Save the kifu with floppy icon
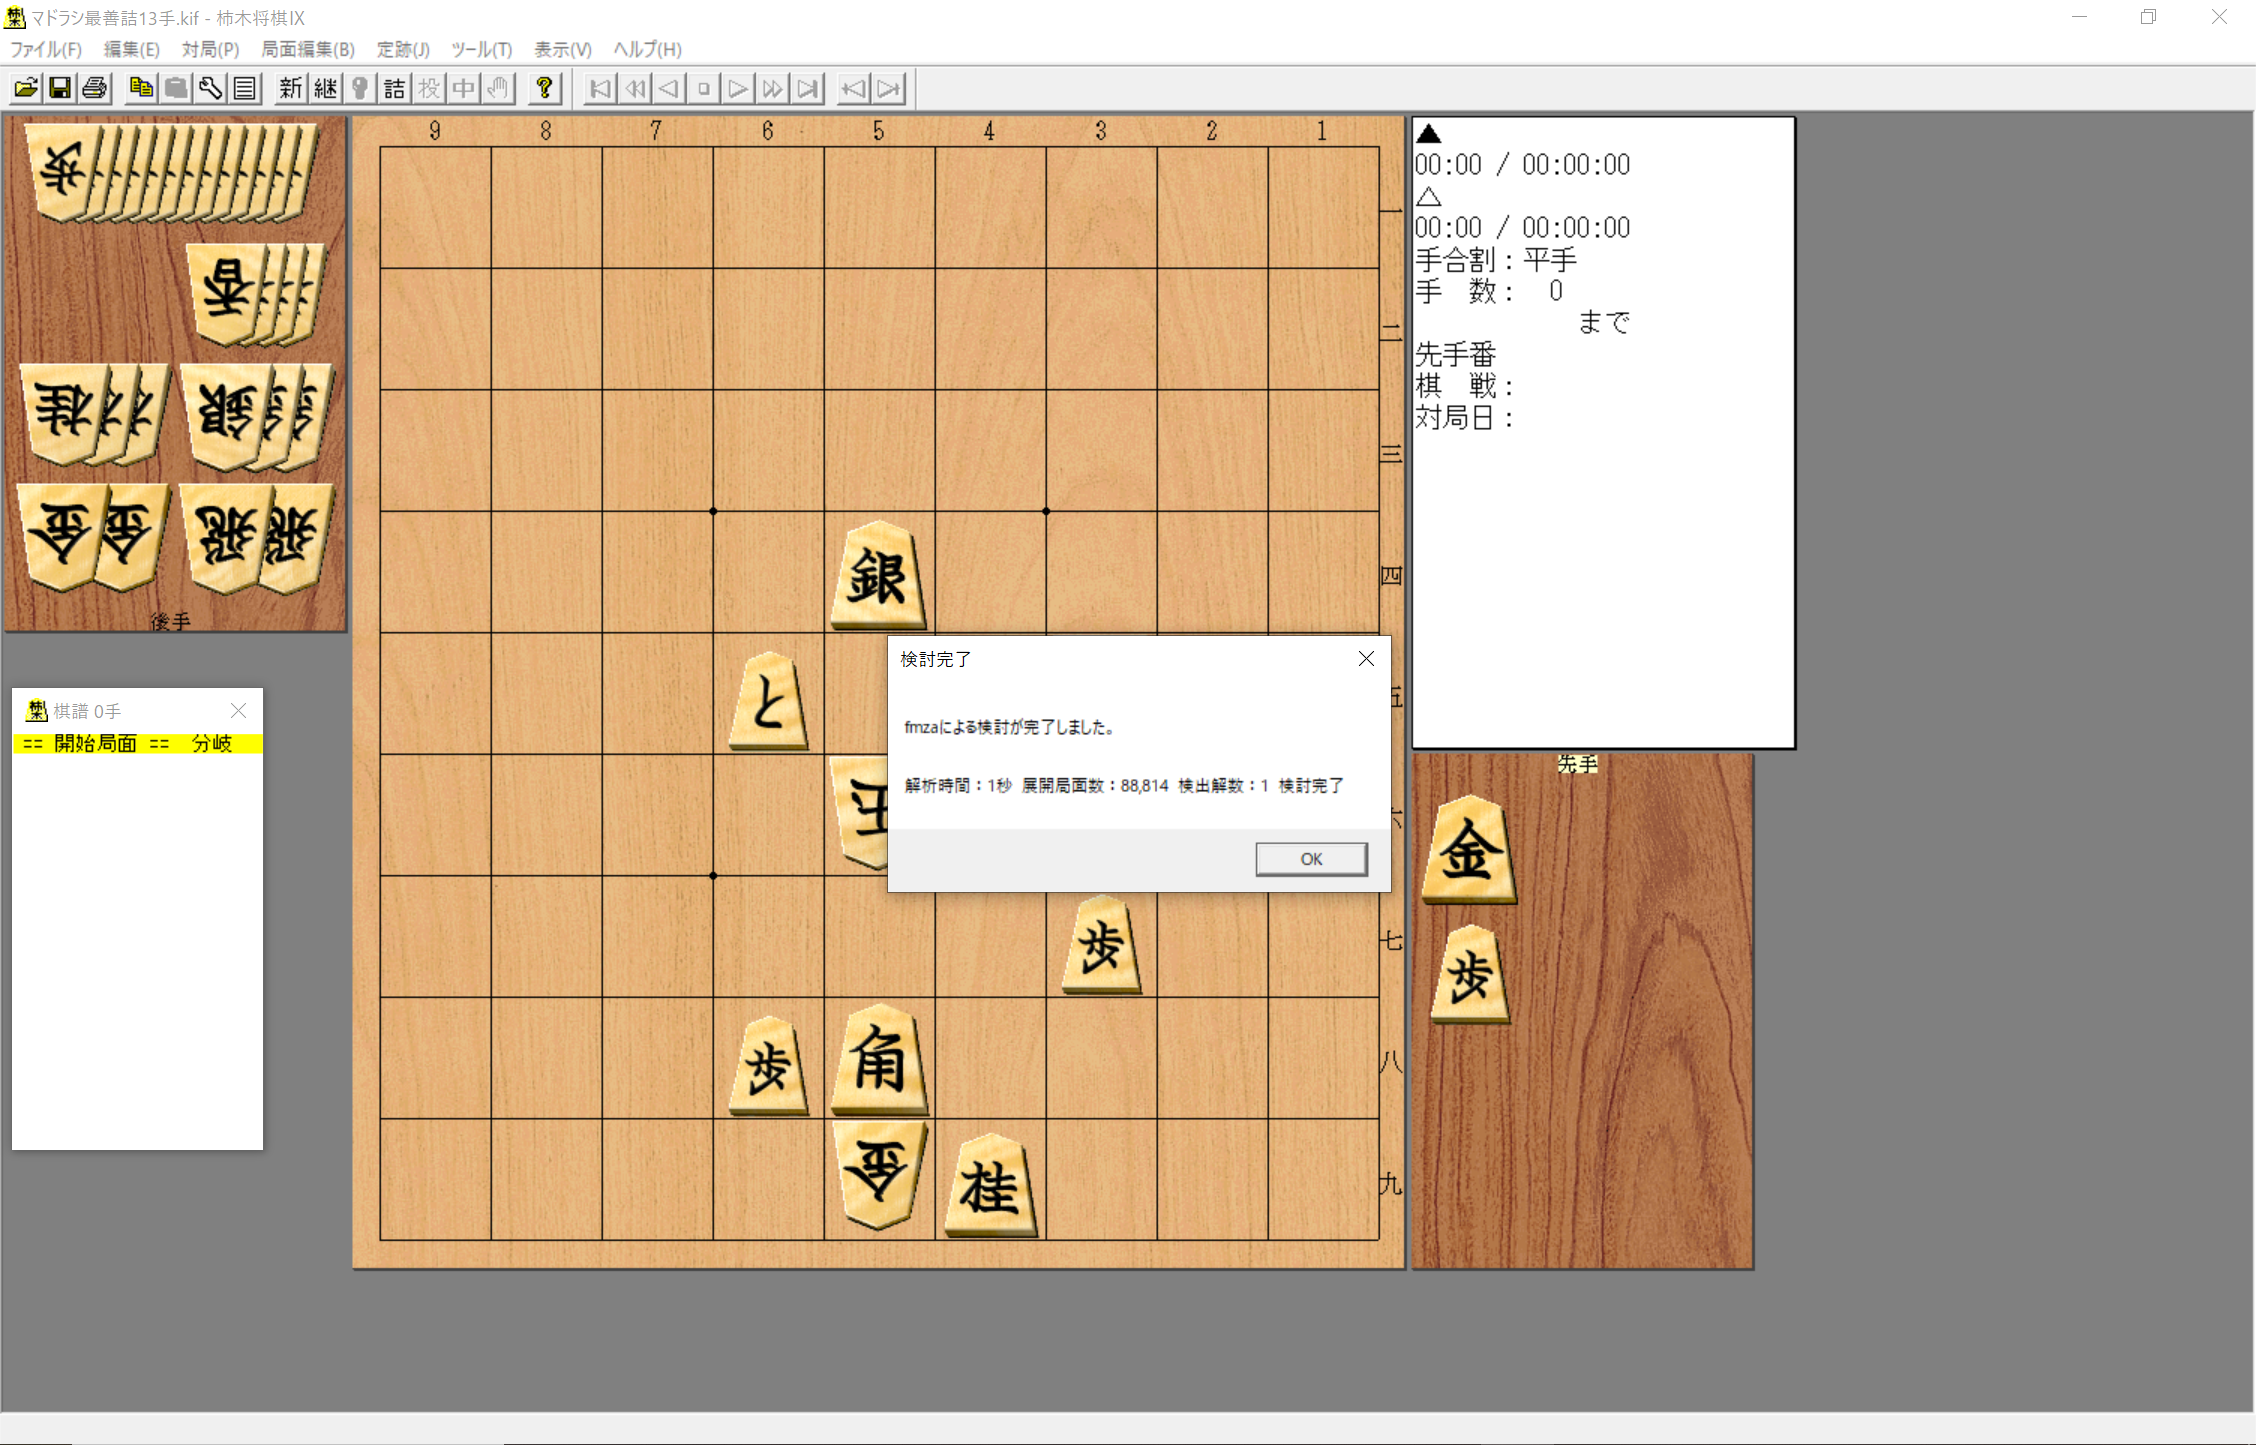Viewport: 2256px width, 1445px height. [60, 88]
